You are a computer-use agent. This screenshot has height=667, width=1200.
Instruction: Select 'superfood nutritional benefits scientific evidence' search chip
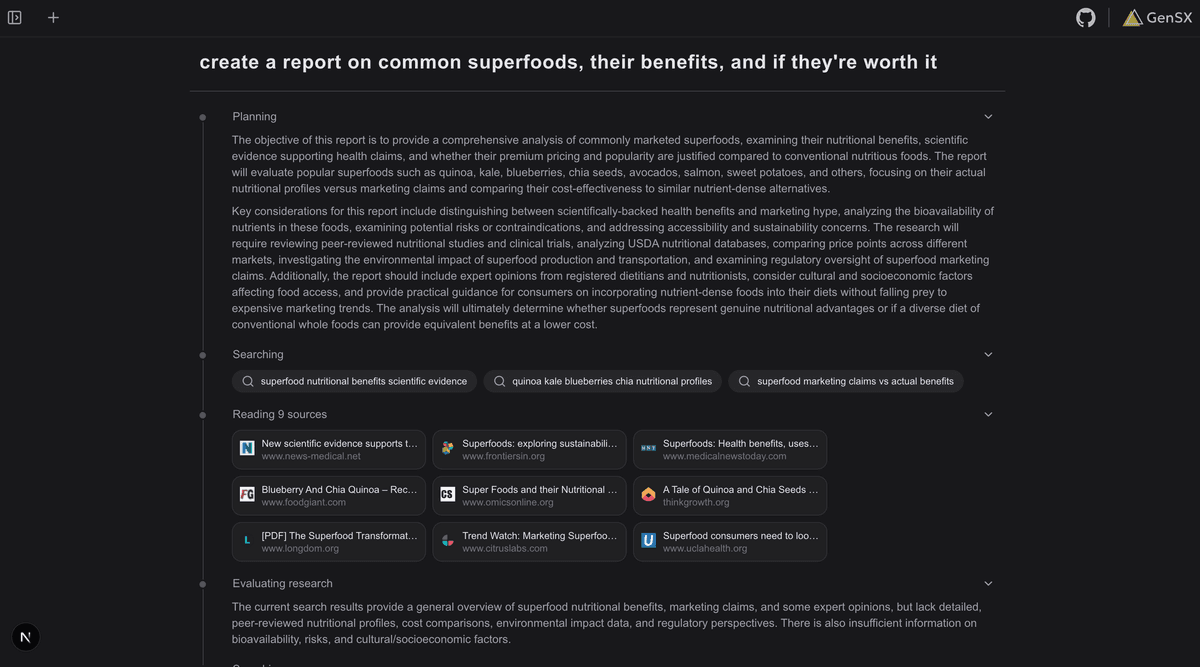point(355,381)
